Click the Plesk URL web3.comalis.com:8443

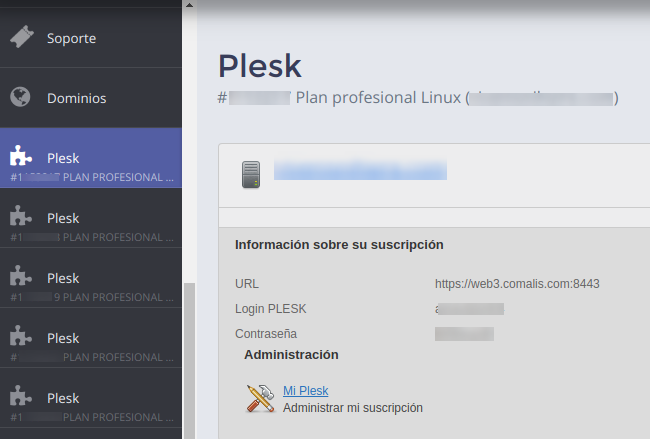click(517, 284)
